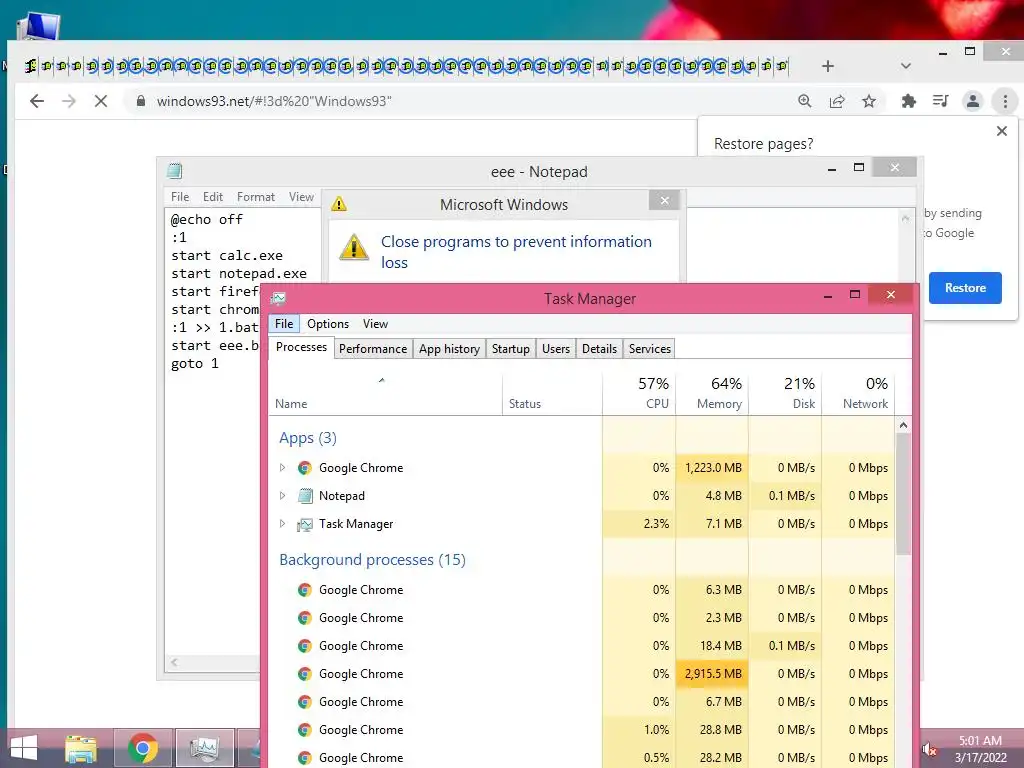Switch to the Performance tab

coord(373,349)
